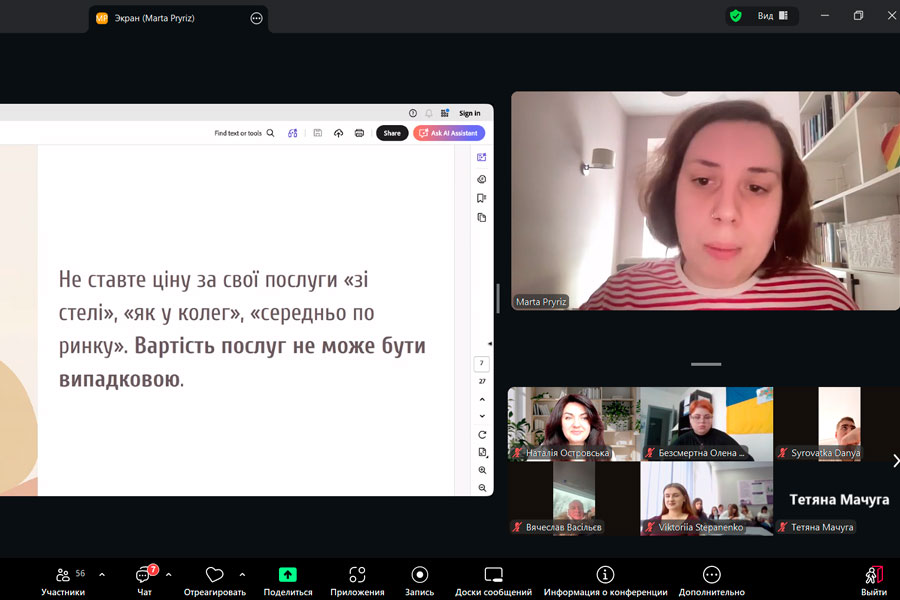Click the Save floppy disk icon in Acrobat
The width and height of the screenshot is (900, 600).
pos(317,133)
